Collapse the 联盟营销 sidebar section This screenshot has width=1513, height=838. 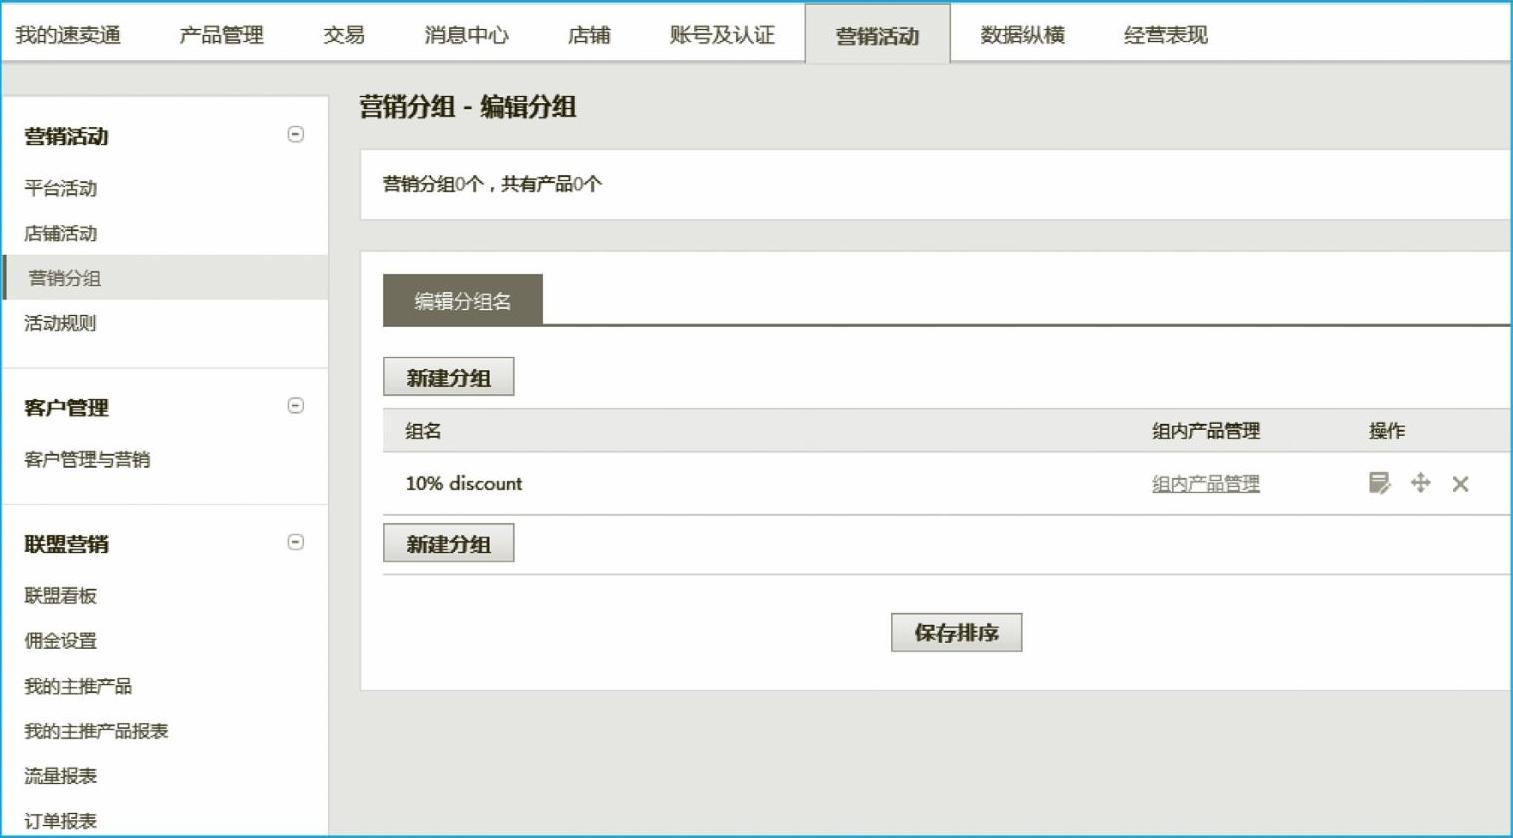pos(295,542)
